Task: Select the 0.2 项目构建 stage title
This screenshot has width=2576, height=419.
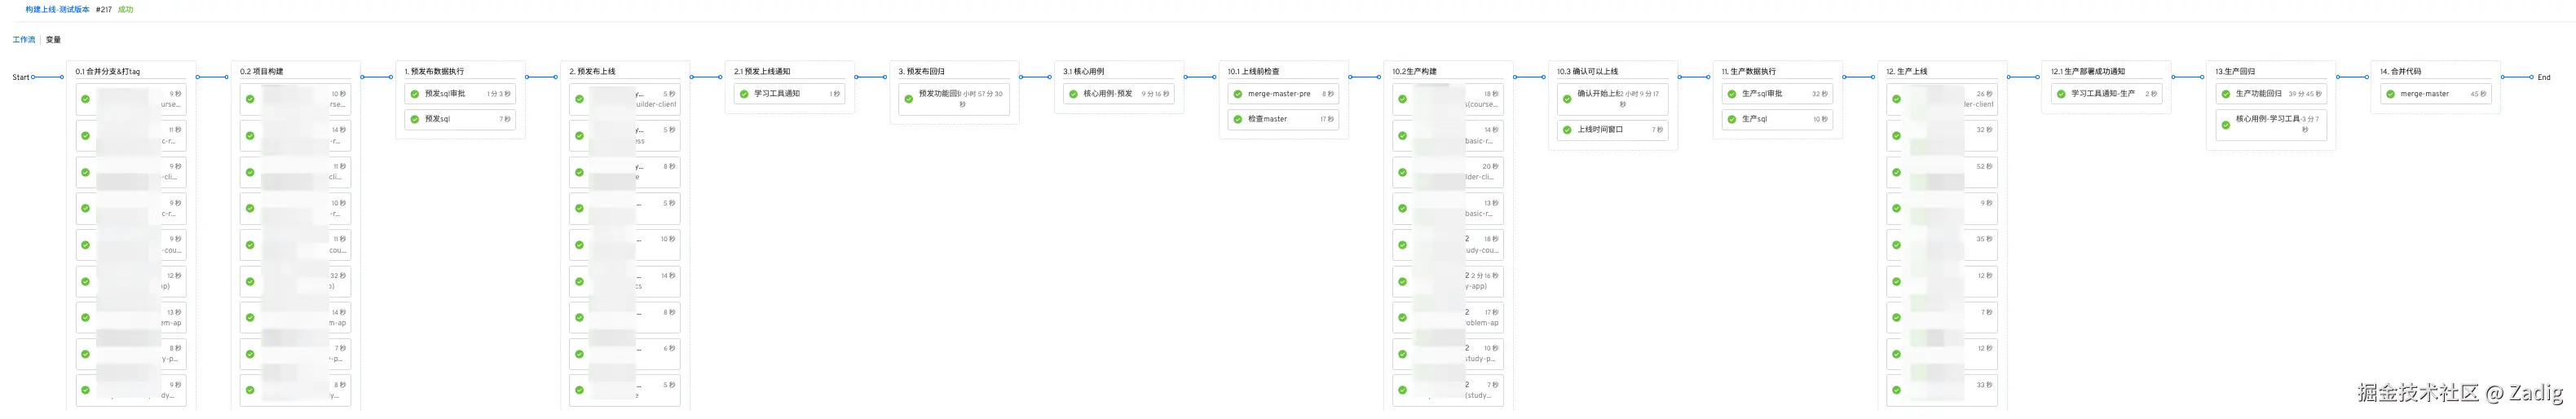Action: pyautogui.click(x=262, y=72)
